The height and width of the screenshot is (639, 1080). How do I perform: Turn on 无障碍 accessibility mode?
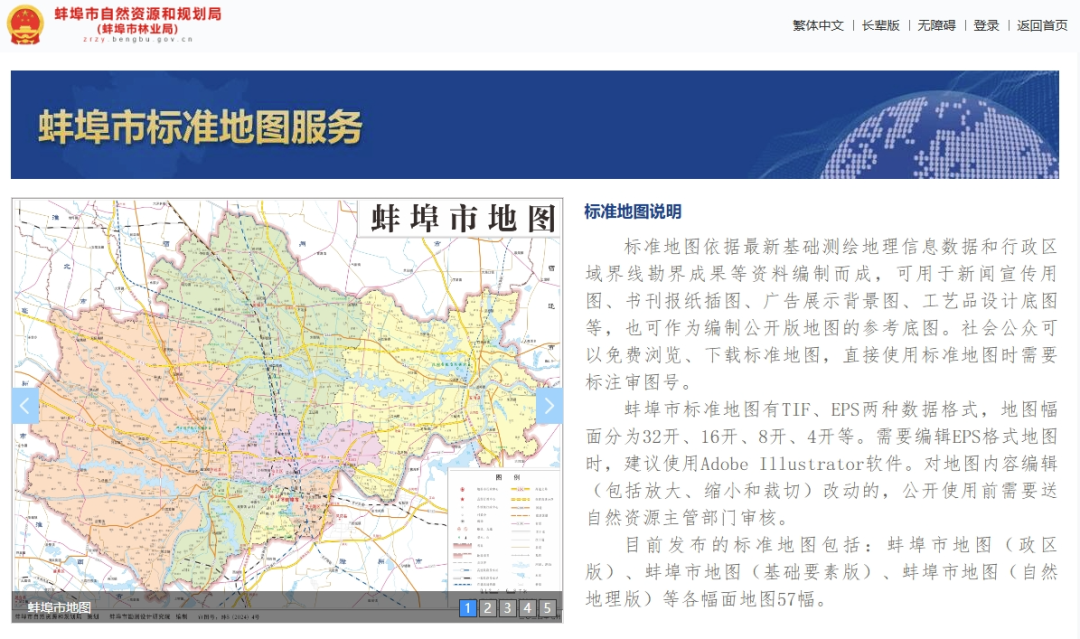tap(936, 26)
